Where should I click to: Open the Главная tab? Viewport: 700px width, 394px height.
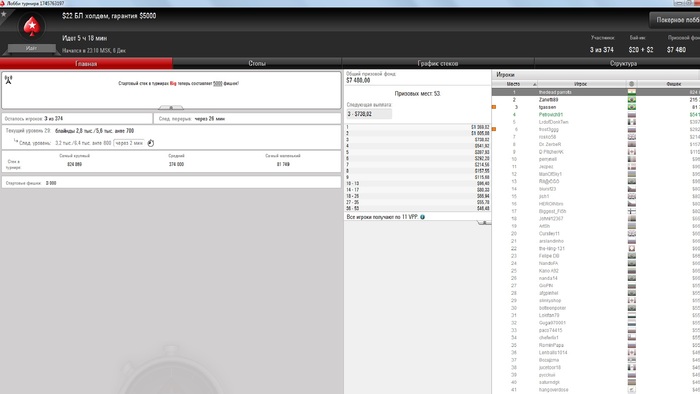click(86, 63)
